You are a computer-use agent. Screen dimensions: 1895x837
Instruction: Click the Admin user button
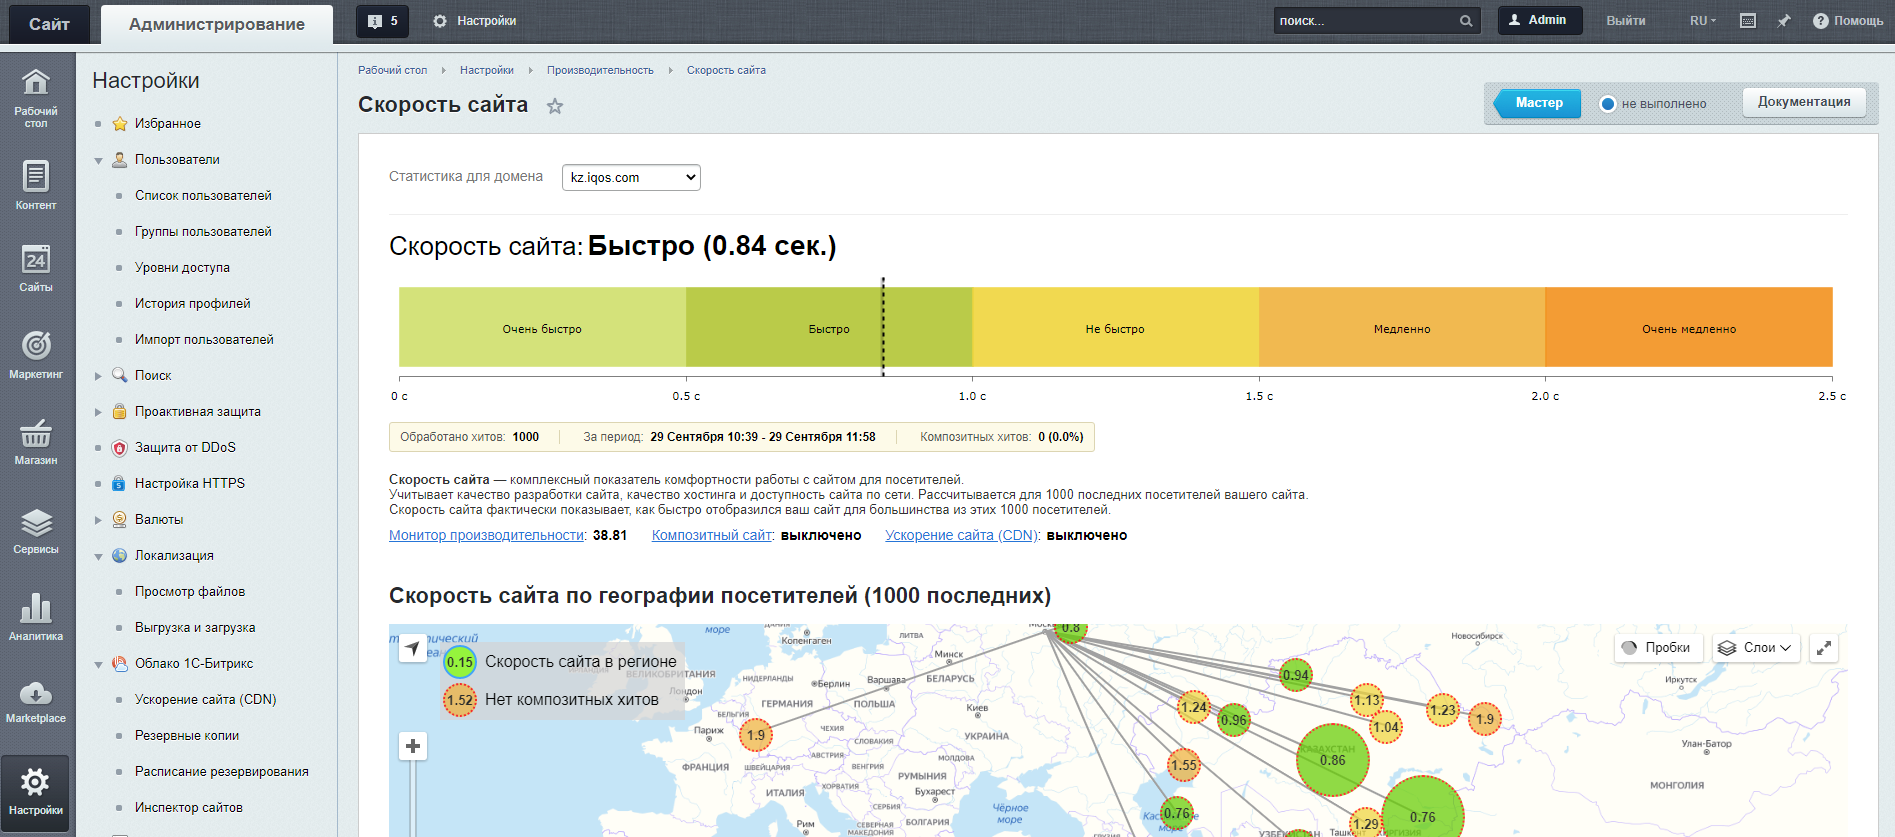click(x=1539, y=20)
